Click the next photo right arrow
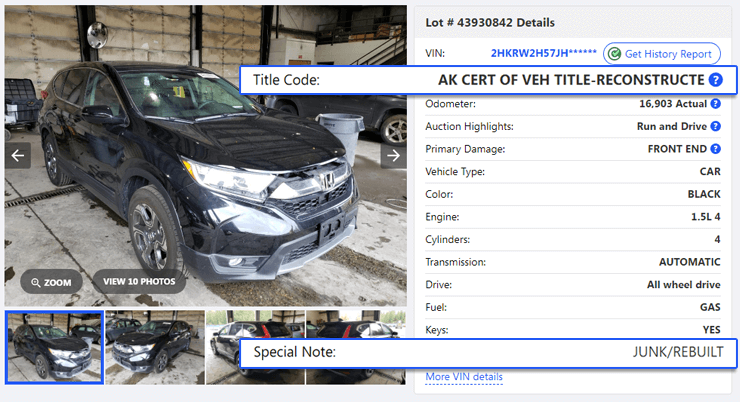The image size is (740, 402). [394, 155]
